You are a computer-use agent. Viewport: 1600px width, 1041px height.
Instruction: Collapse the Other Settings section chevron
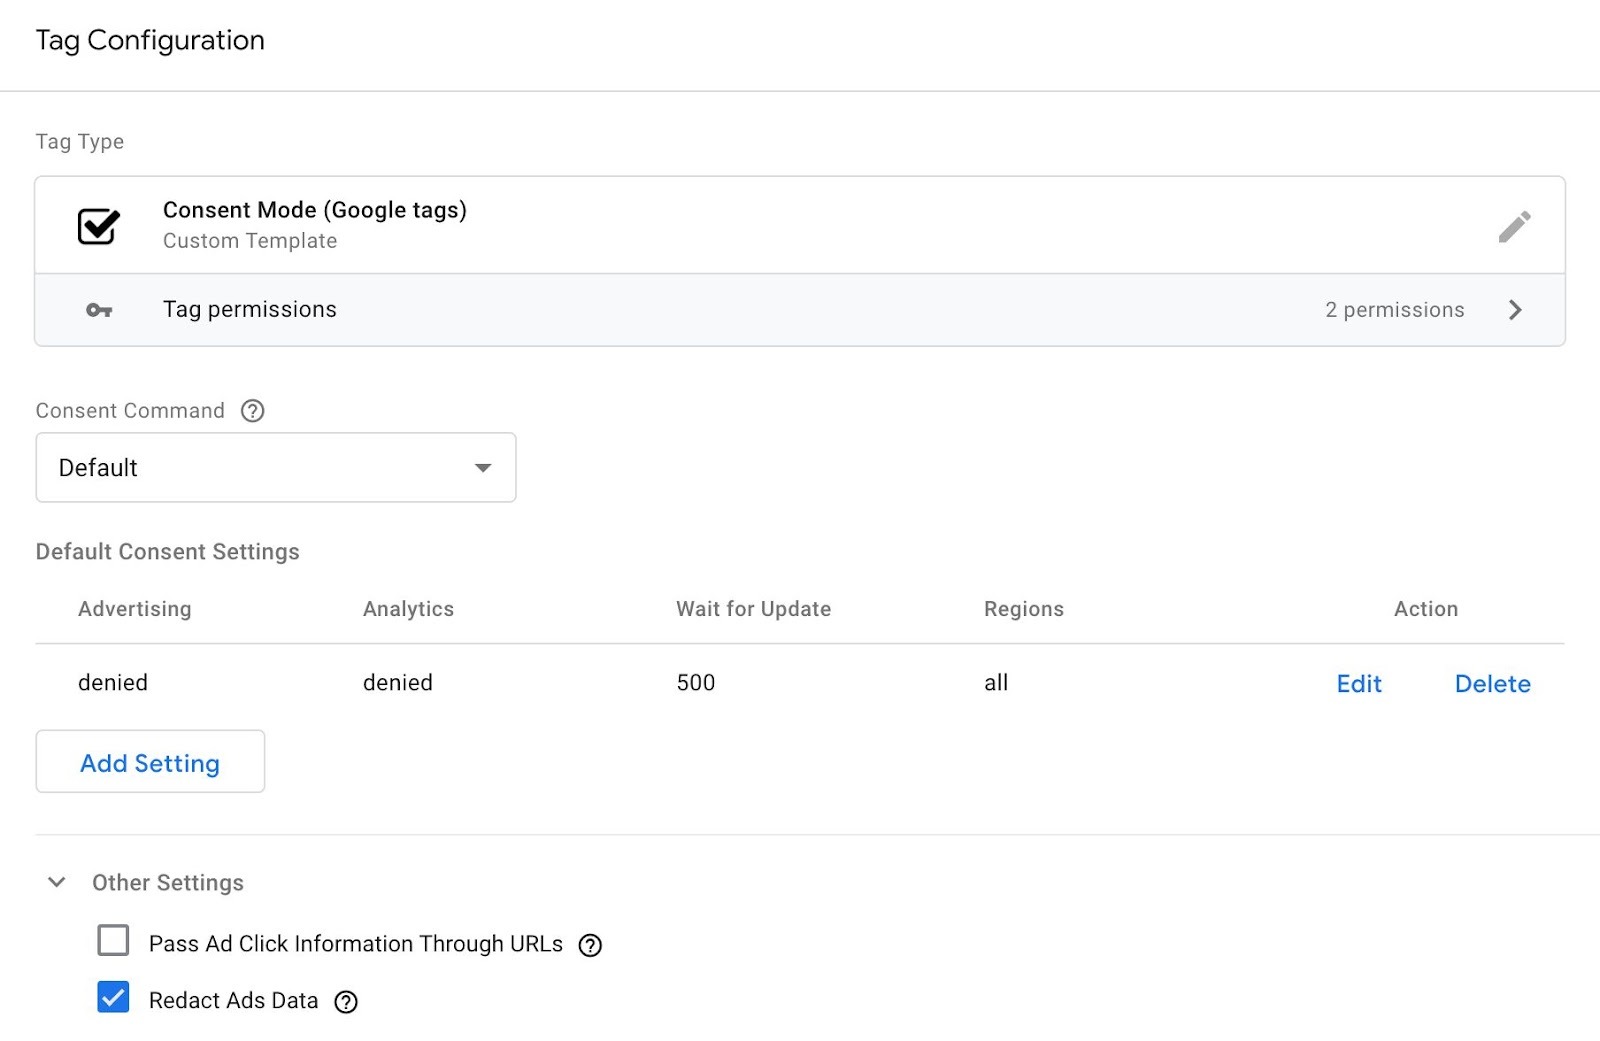coord(57,882)
